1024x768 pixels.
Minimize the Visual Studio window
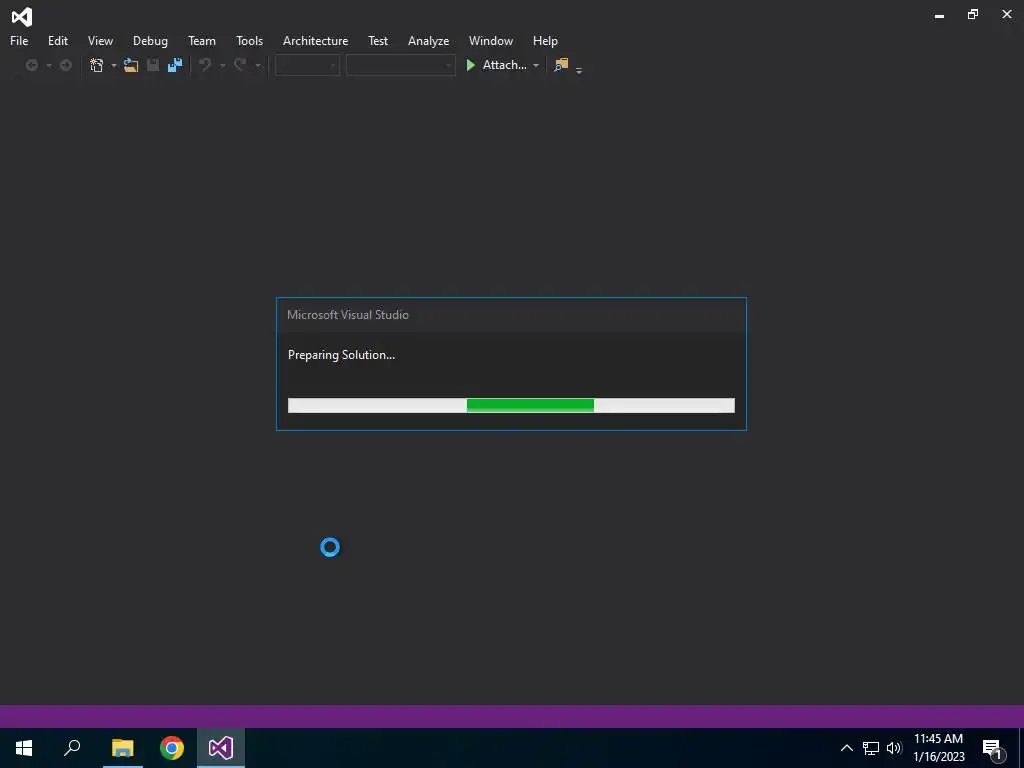(939, 14)
